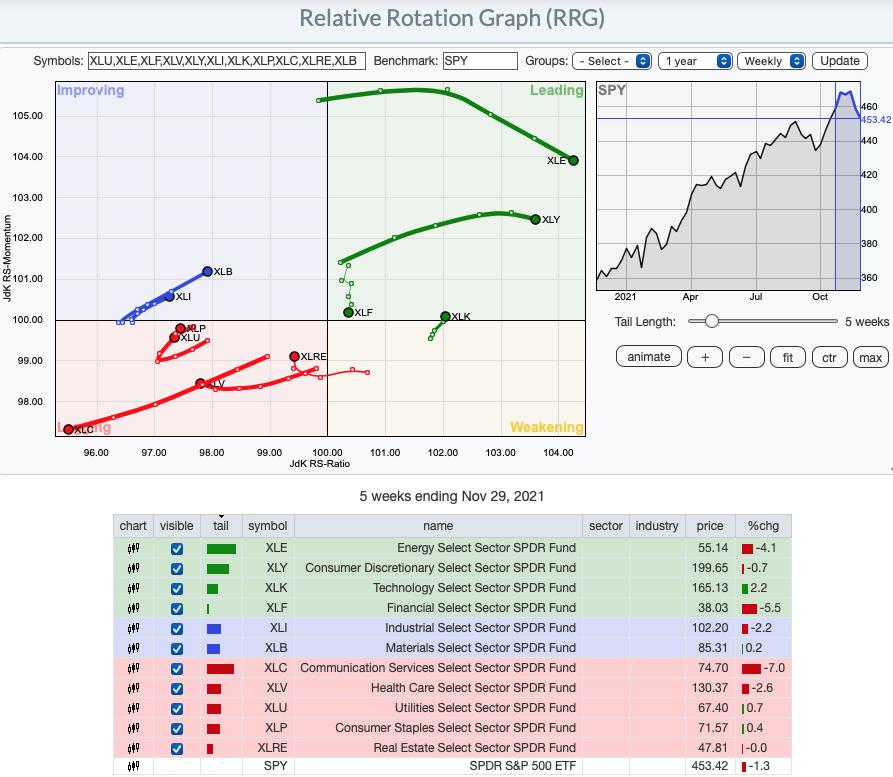The width and height of the screenshot is (893, 777).
Task: Click the sector column header
Action: 605,526
